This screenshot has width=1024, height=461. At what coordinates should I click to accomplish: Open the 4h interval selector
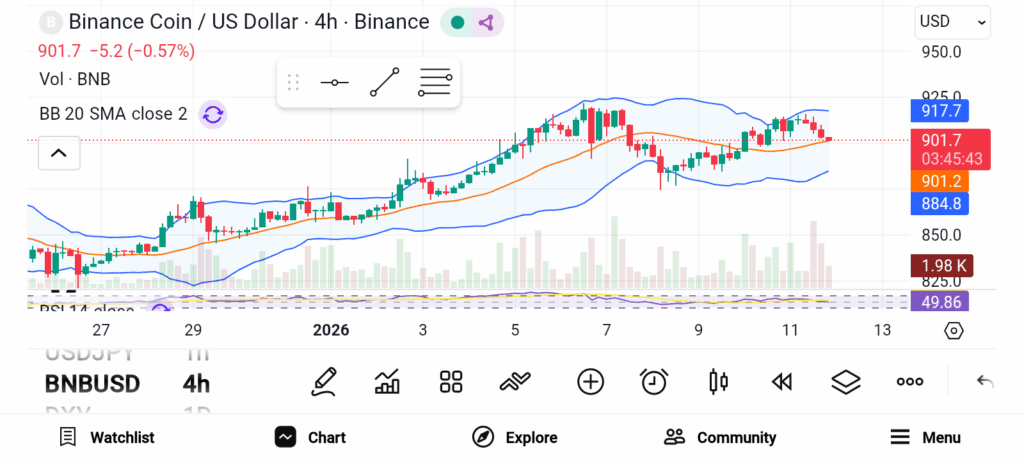196,383
